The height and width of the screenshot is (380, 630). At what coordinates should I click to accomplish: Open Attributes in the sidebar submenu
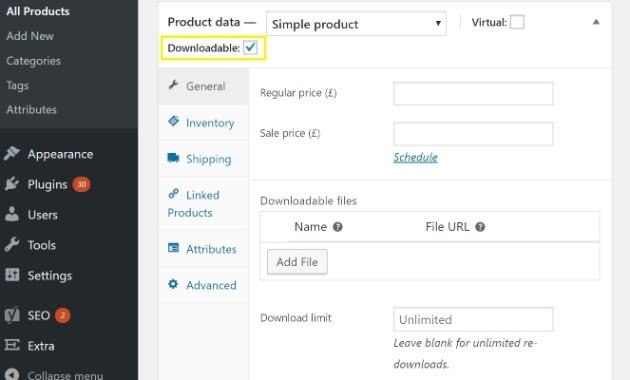coord(31,109)
